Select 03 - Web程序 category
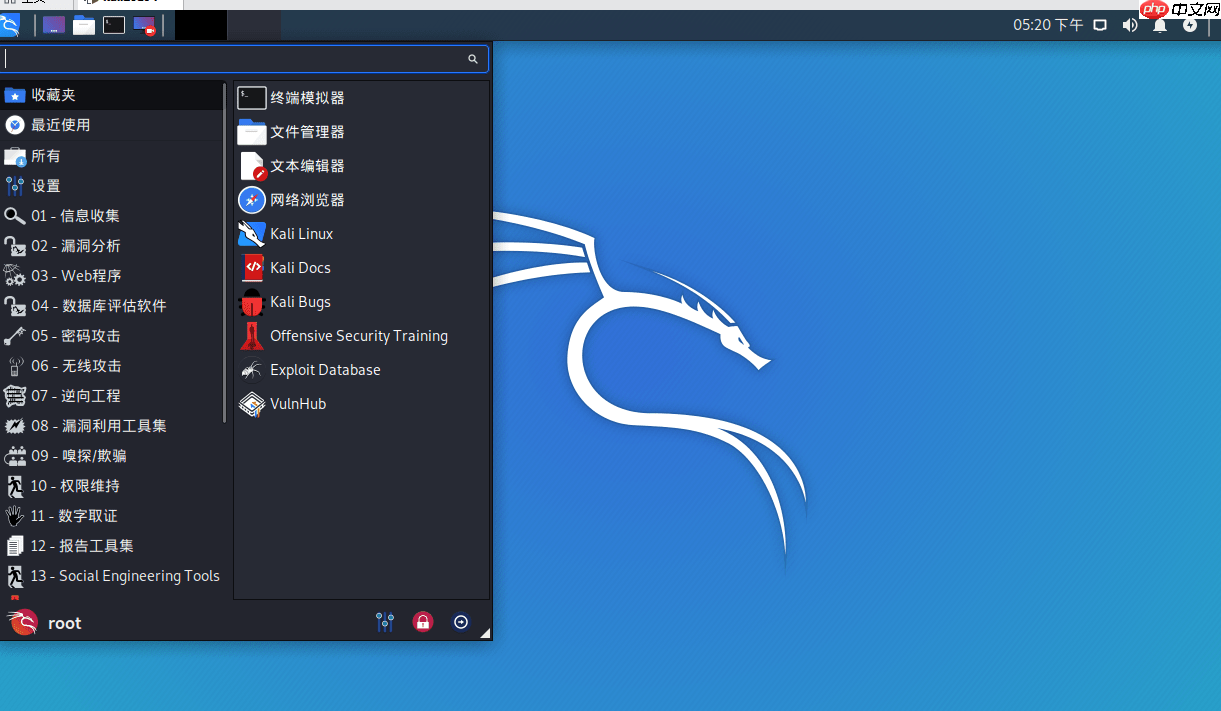 tap(112, 276)
